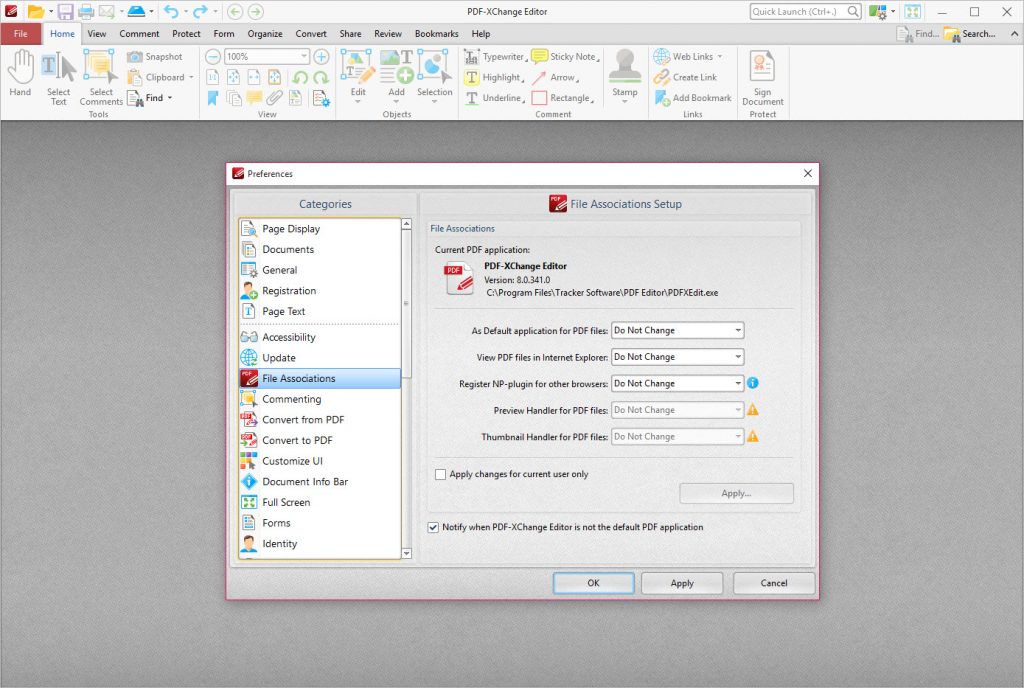The image size is (1024, 688).
Task: Select Commenting category
Action: click(x=320, y=399)
